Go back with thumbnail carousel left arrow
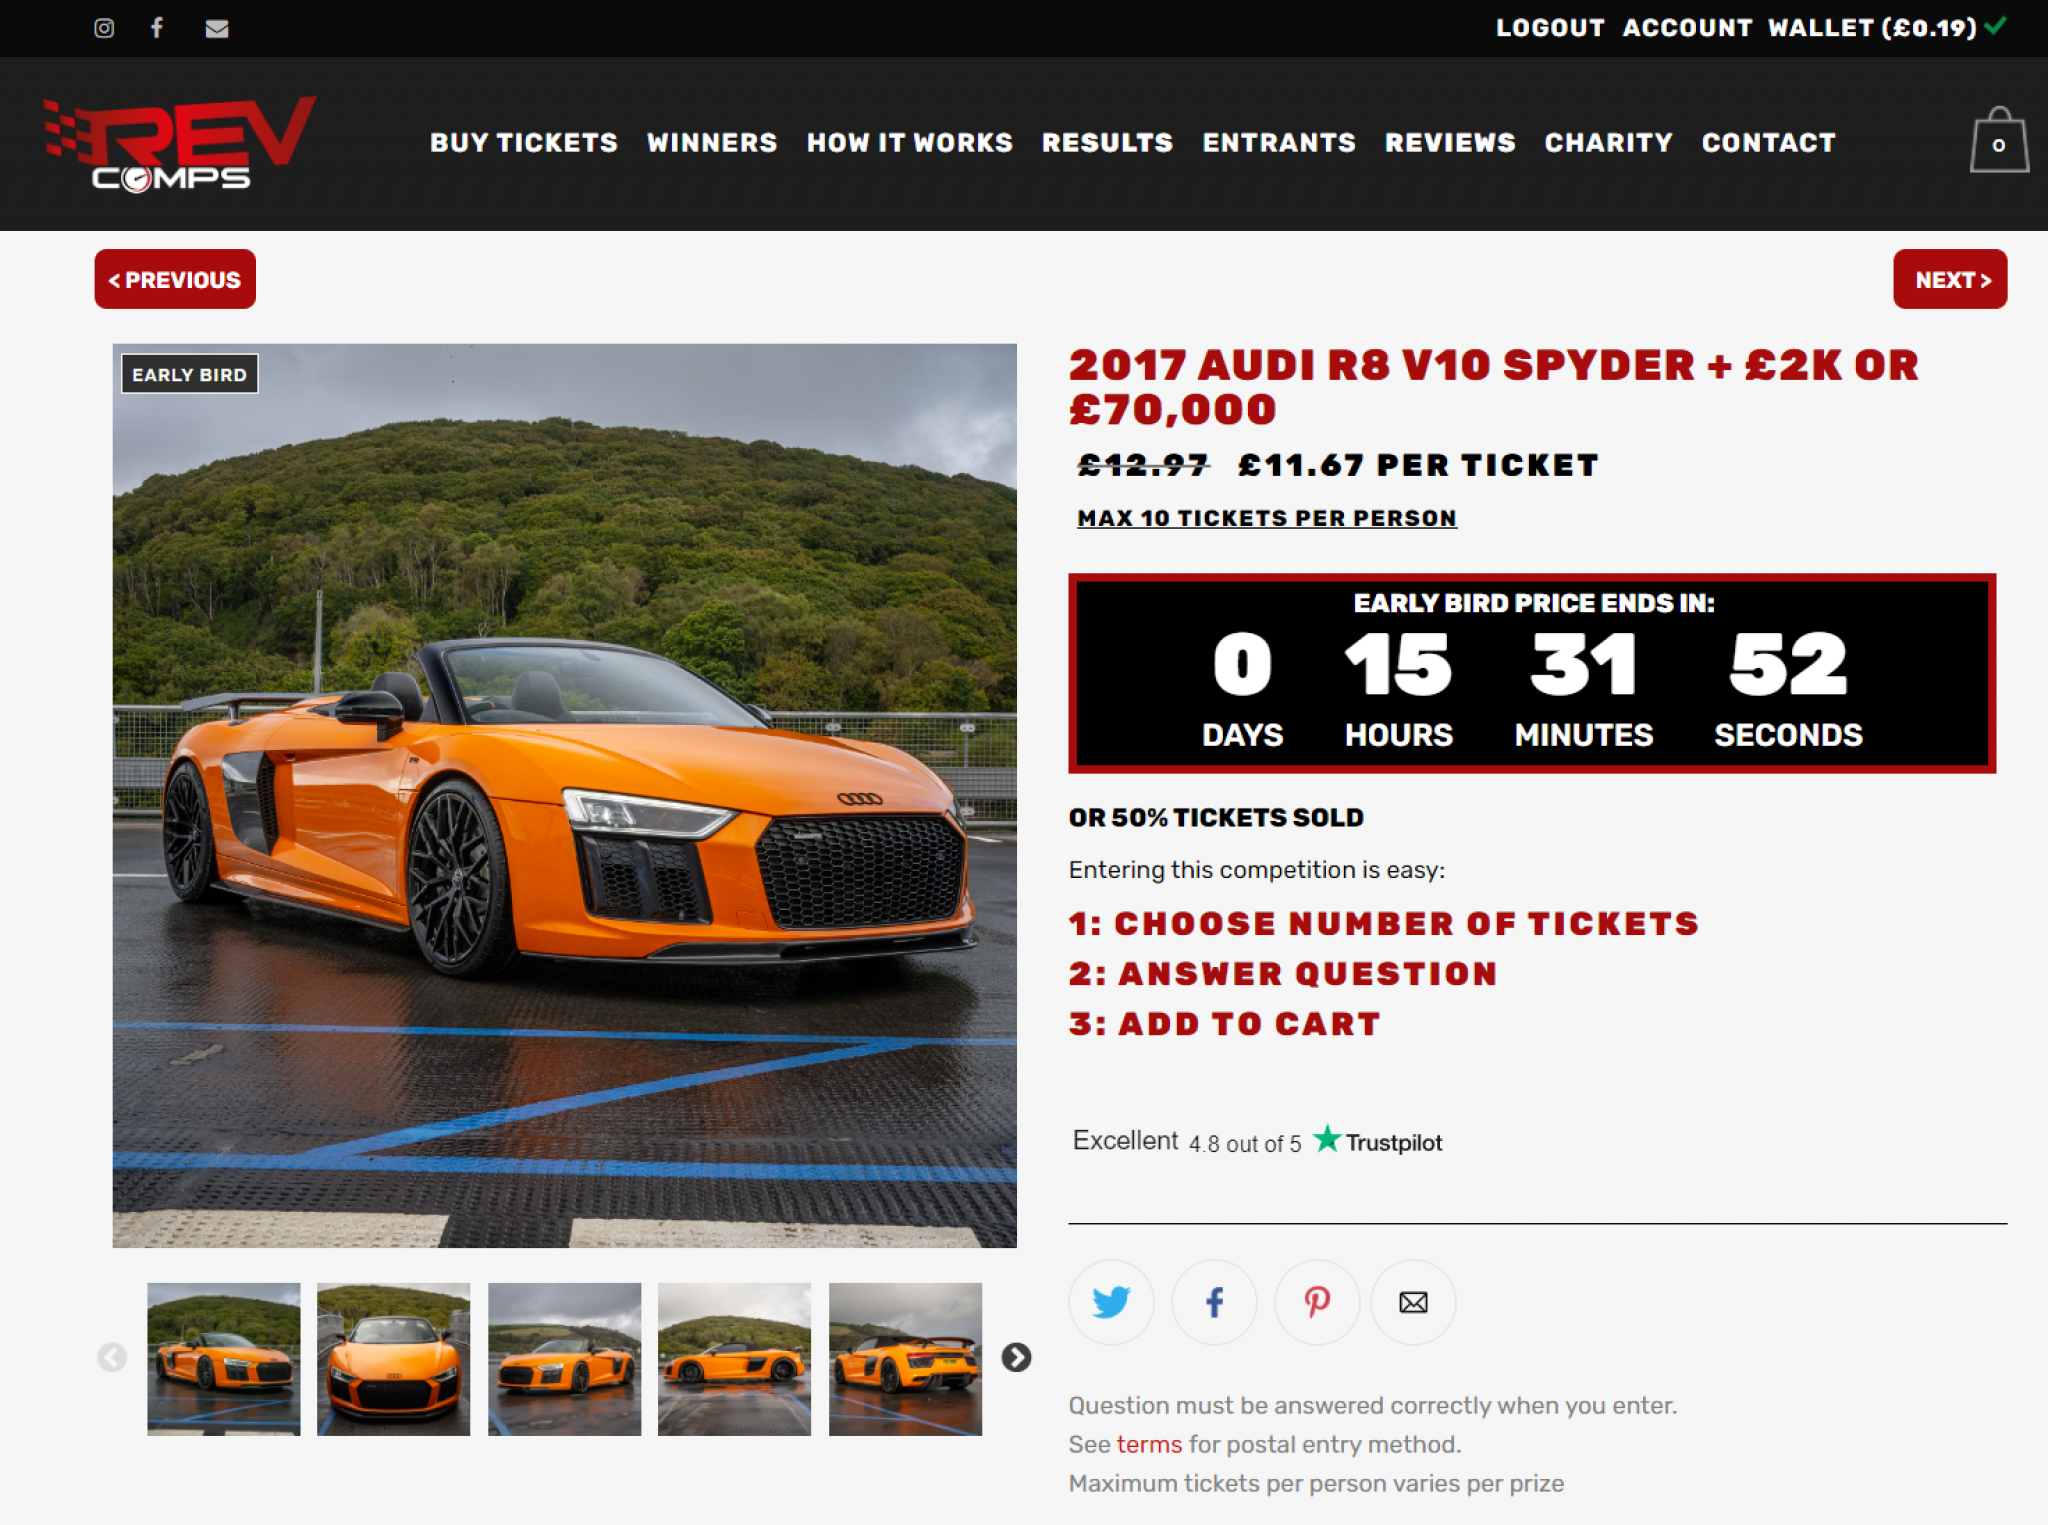 [x=112, y=1357]
